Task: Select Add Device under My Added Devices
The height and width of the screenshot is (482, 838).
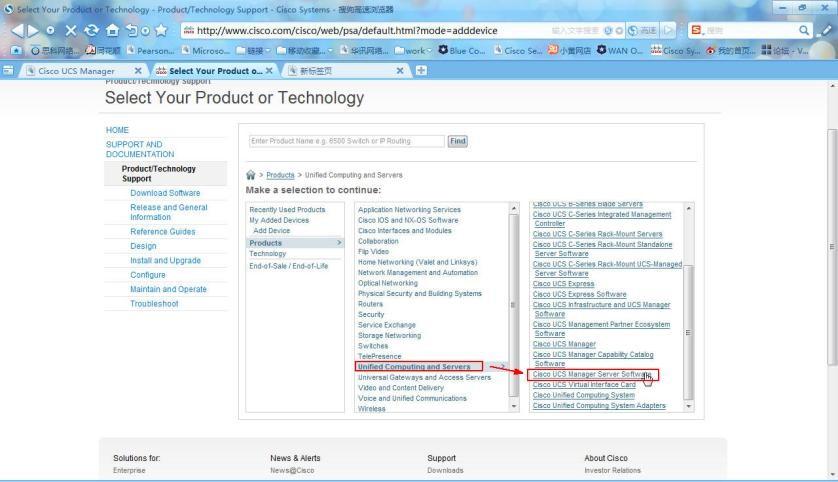Action: (x=271, y=230)
